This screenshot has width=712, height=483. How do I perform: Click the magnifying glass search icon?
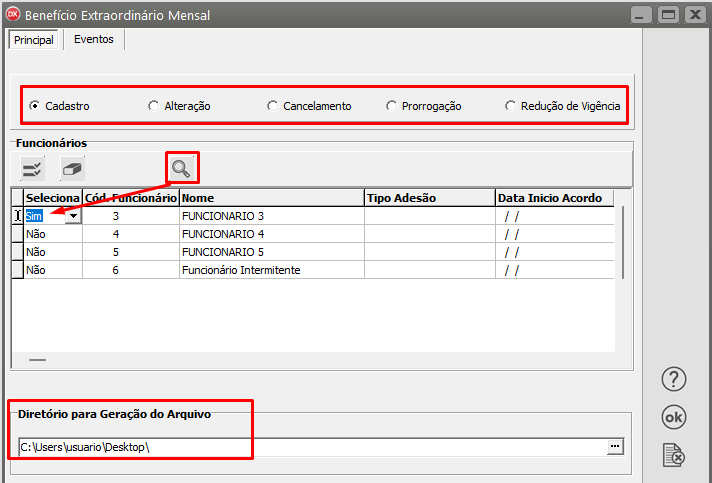[x=181, y=168]
